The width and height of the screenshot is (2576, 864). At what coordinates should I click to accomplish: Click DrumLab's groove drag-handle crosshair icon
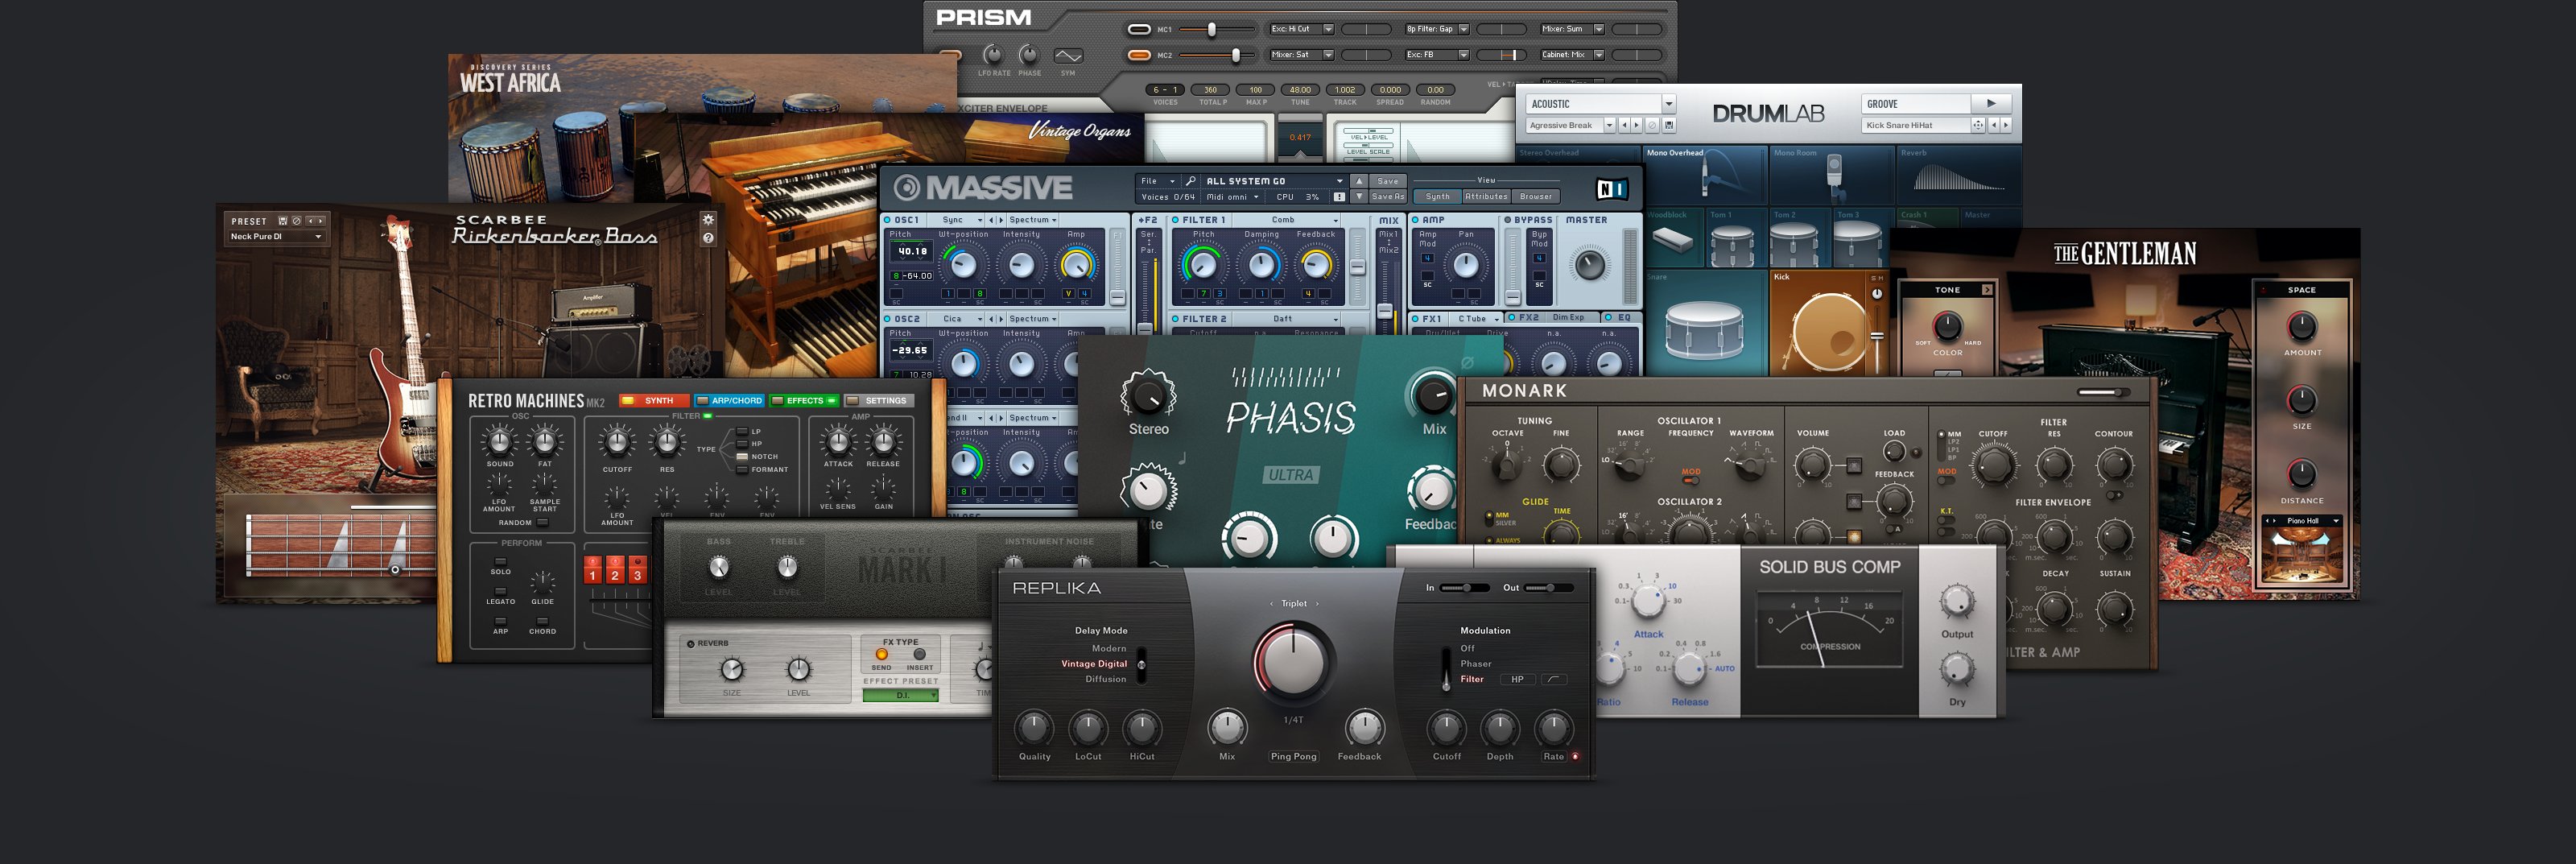[1977, 125]
